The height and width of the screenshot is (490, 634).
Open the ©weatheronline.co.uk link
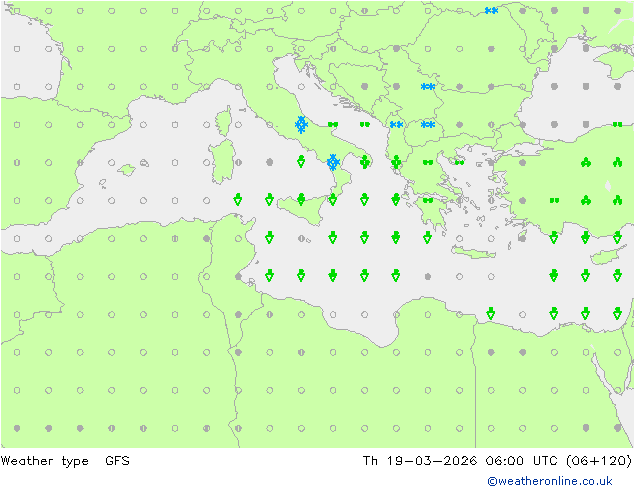click(x=549, y=481)
